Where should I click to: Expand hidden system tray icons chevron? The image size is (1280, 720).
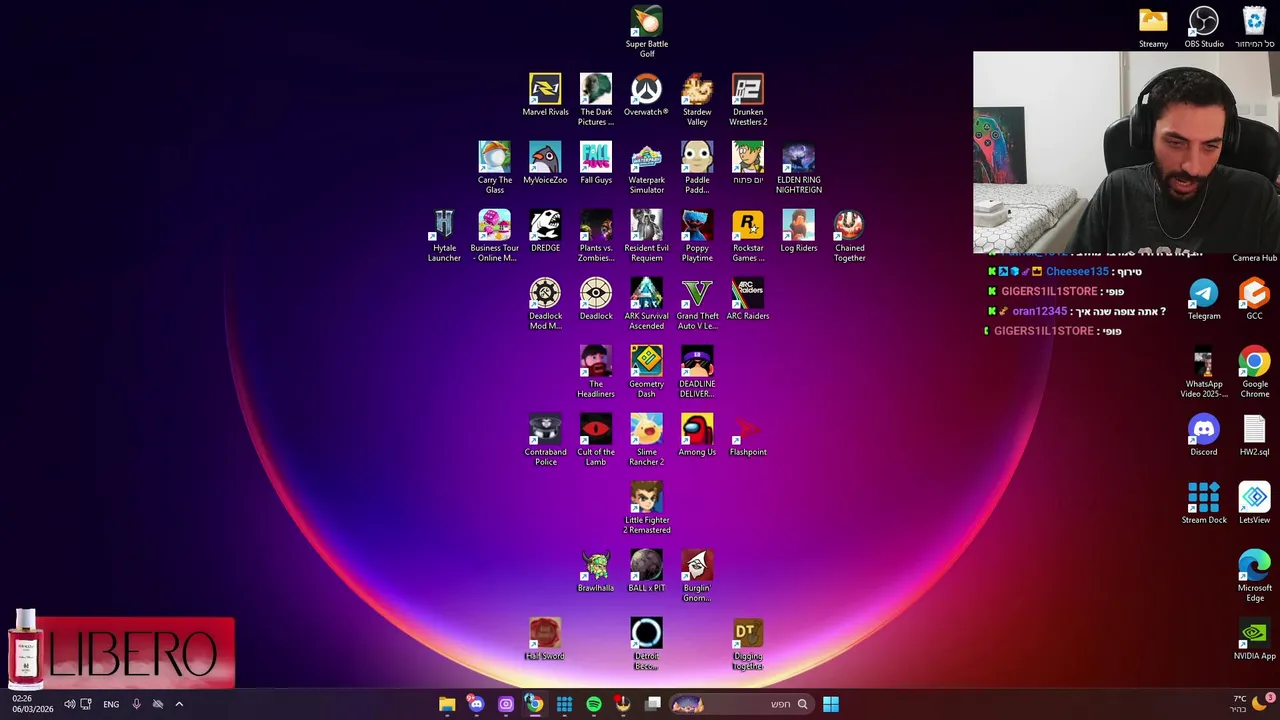(x=179, y=704)
